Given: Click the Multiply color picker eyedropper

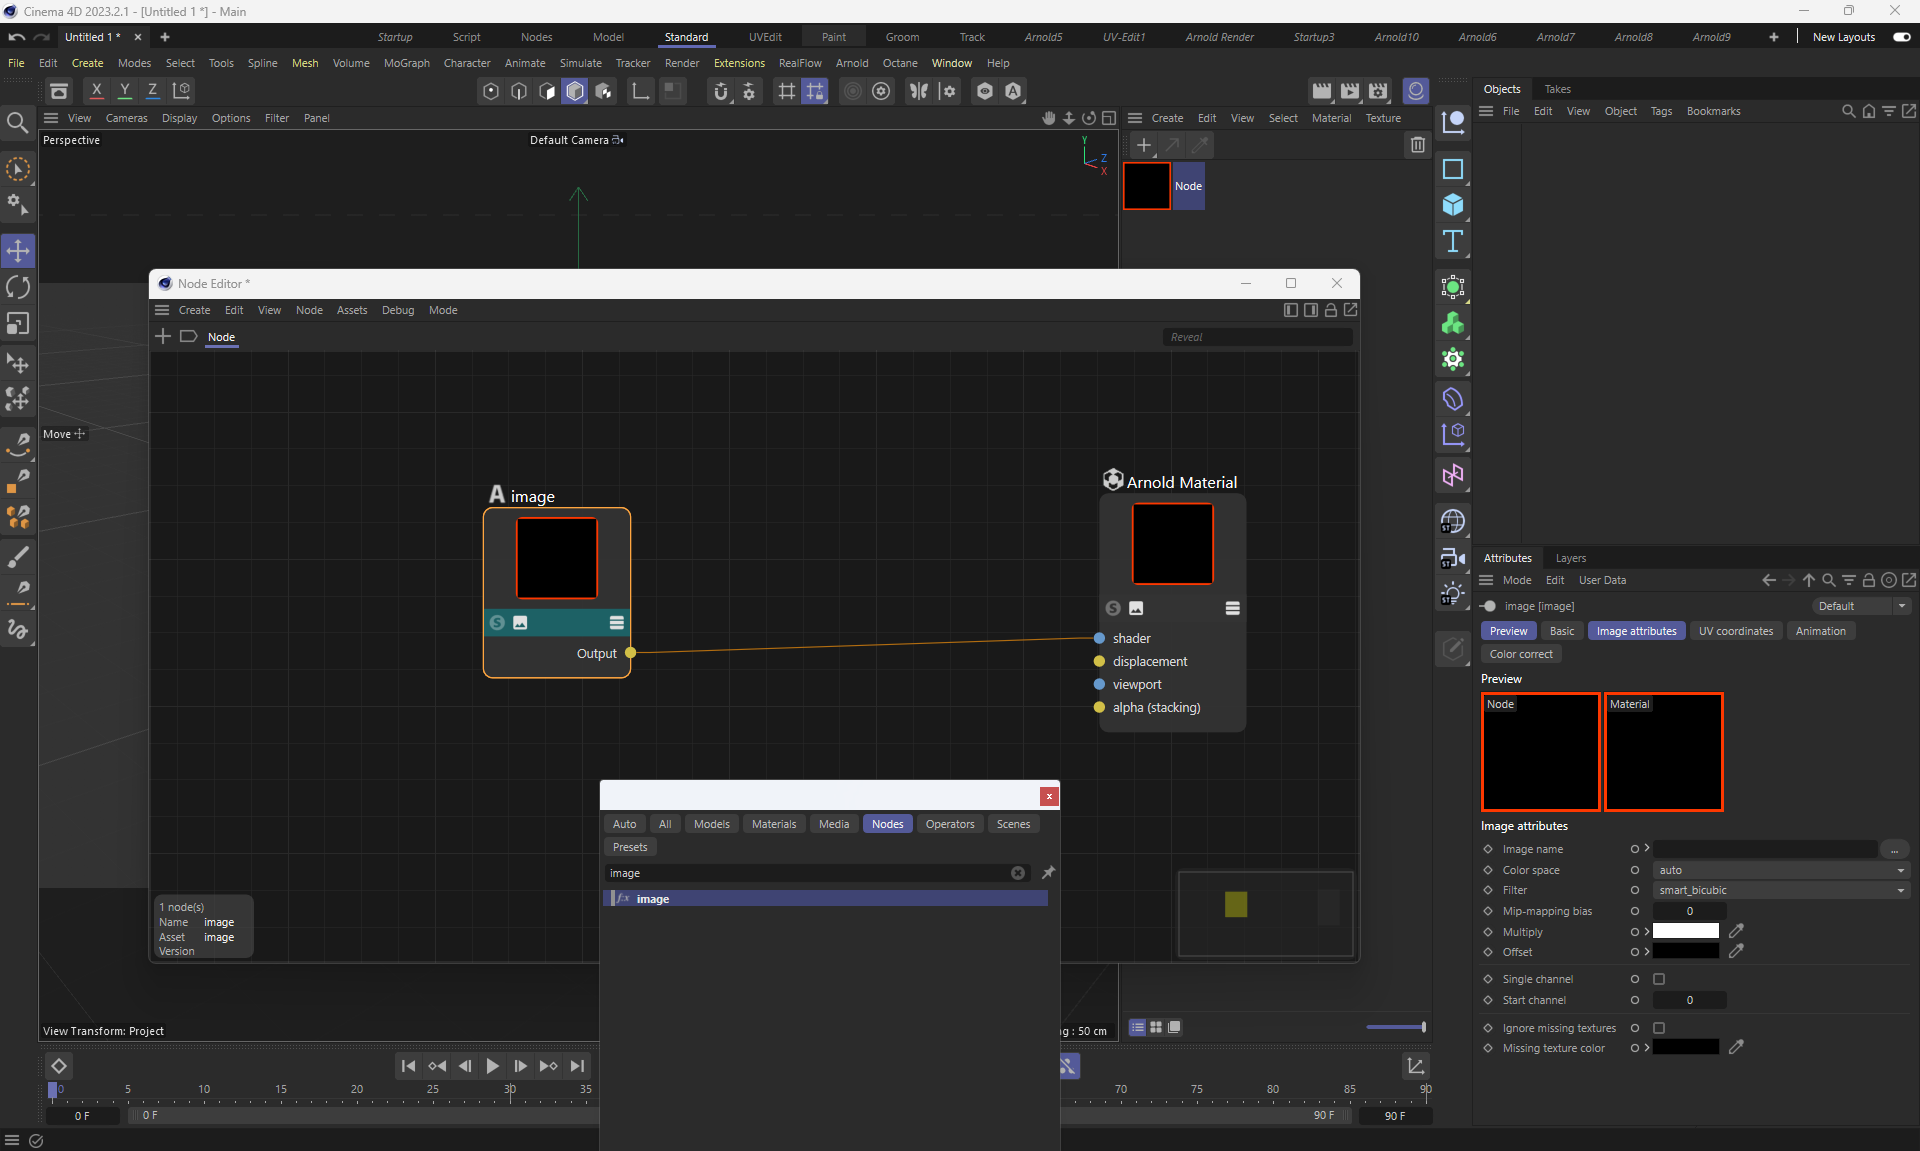Looking at the screenshot, I should pos(1736,931).
